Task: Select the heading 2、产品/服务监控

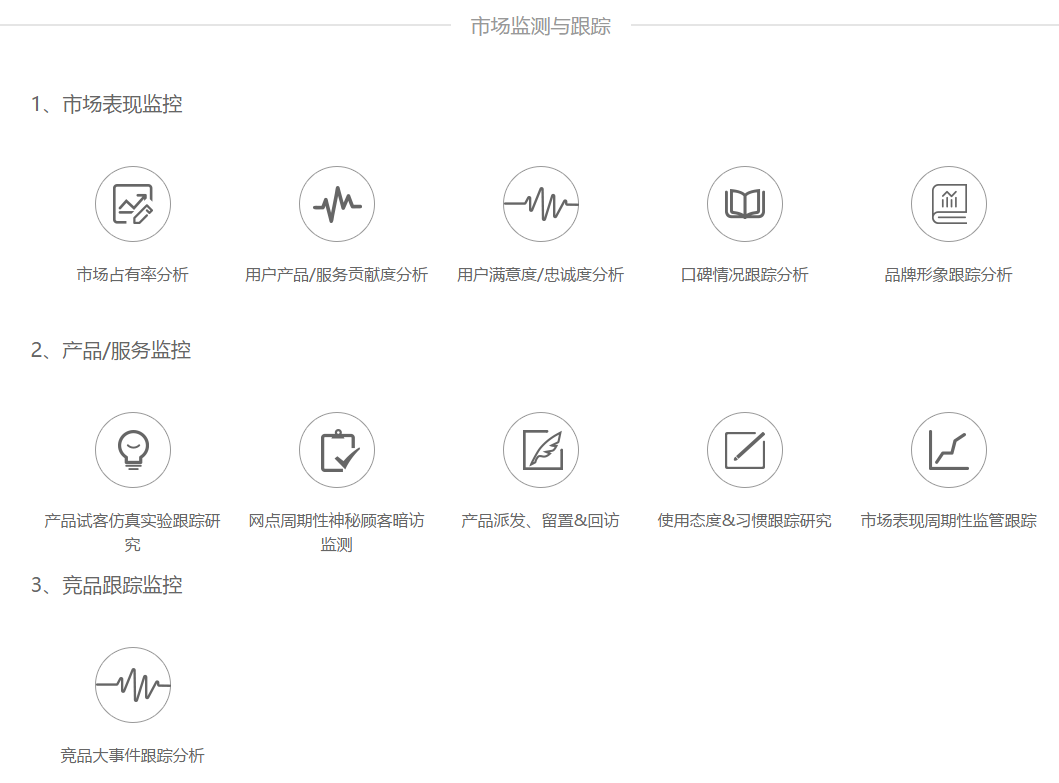Action: point(111,350)
